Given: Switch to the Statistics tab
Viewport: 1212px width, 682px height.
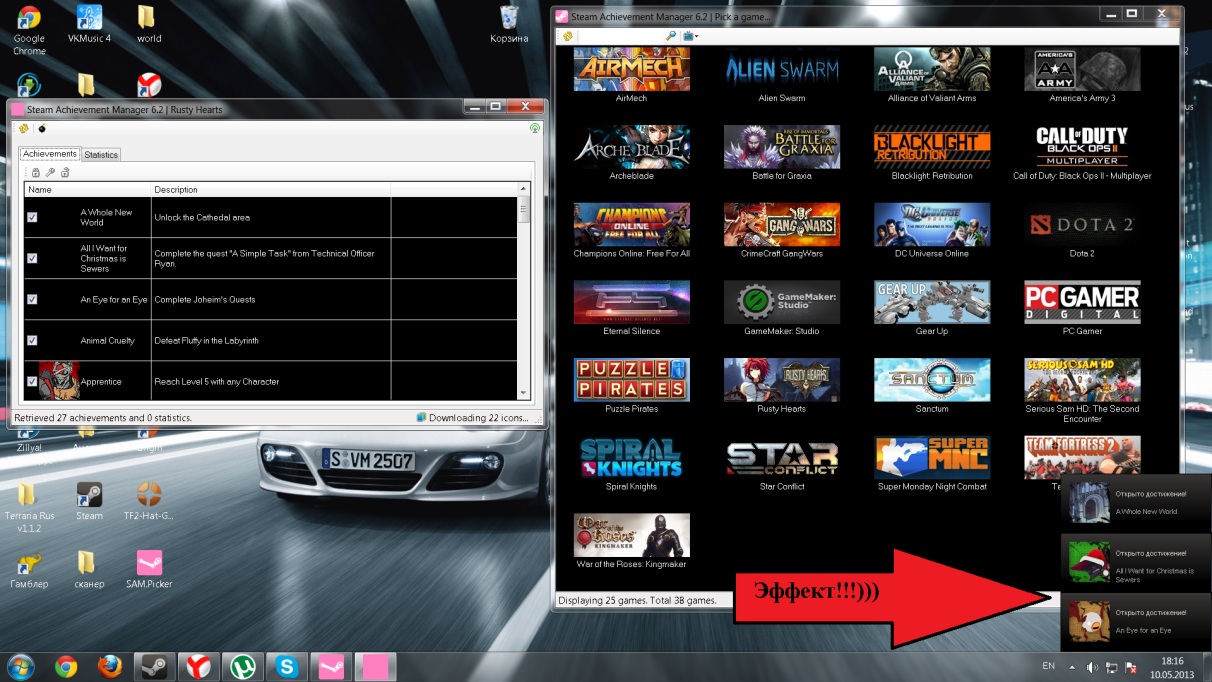Looking at the screenshot, I should (x=101, y=154).
